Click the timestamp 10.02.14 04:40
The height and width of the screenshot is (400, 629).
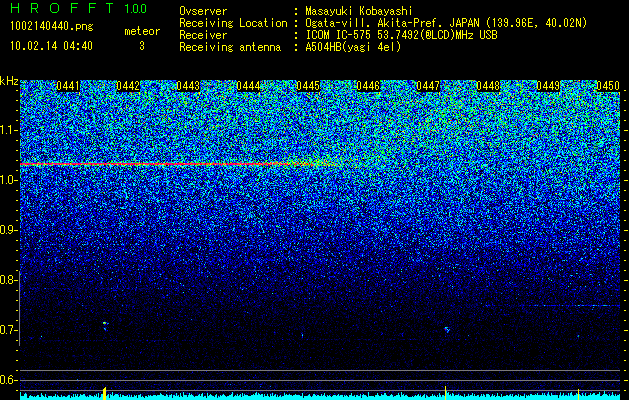point(51,46)
